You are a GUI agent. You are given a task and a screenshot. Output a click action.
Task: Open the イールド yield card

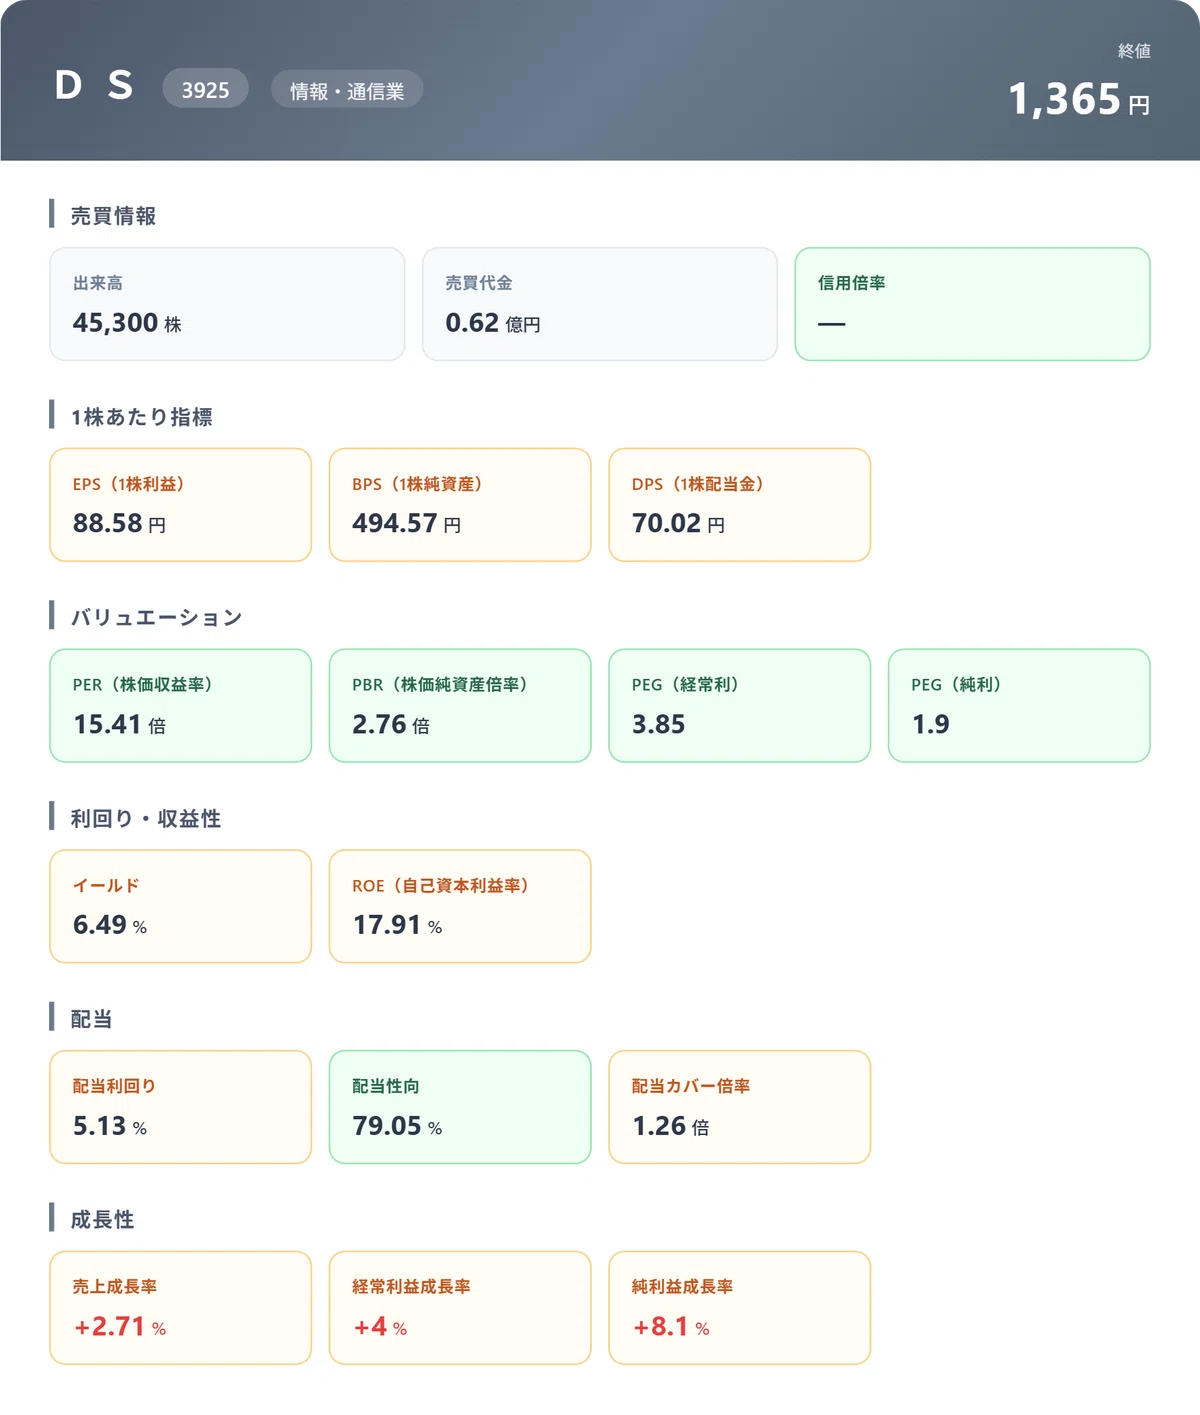coord(181,906)
